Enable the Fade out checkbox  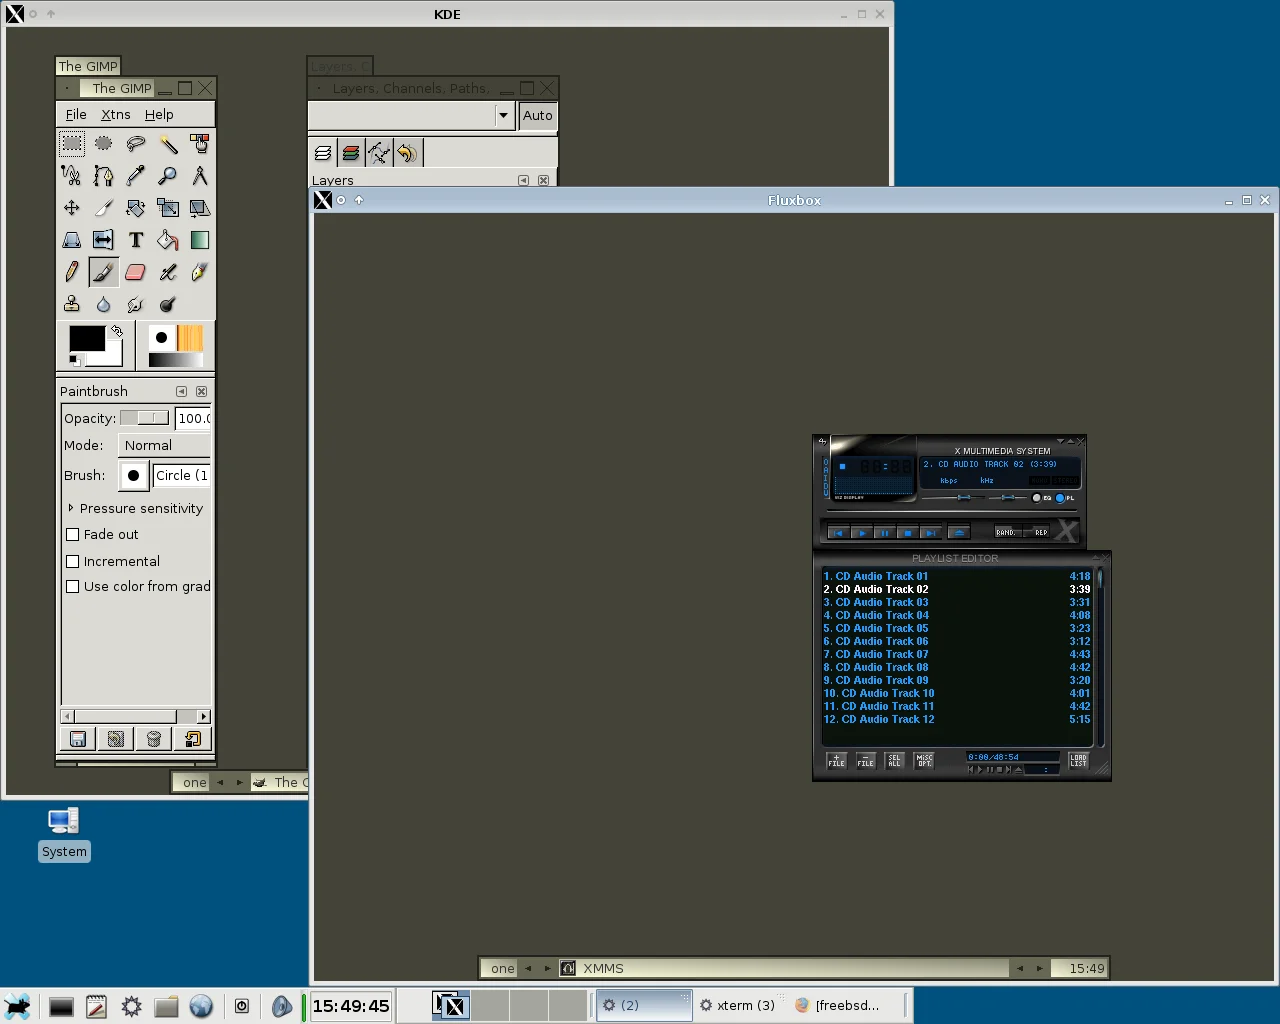(72, 535)
